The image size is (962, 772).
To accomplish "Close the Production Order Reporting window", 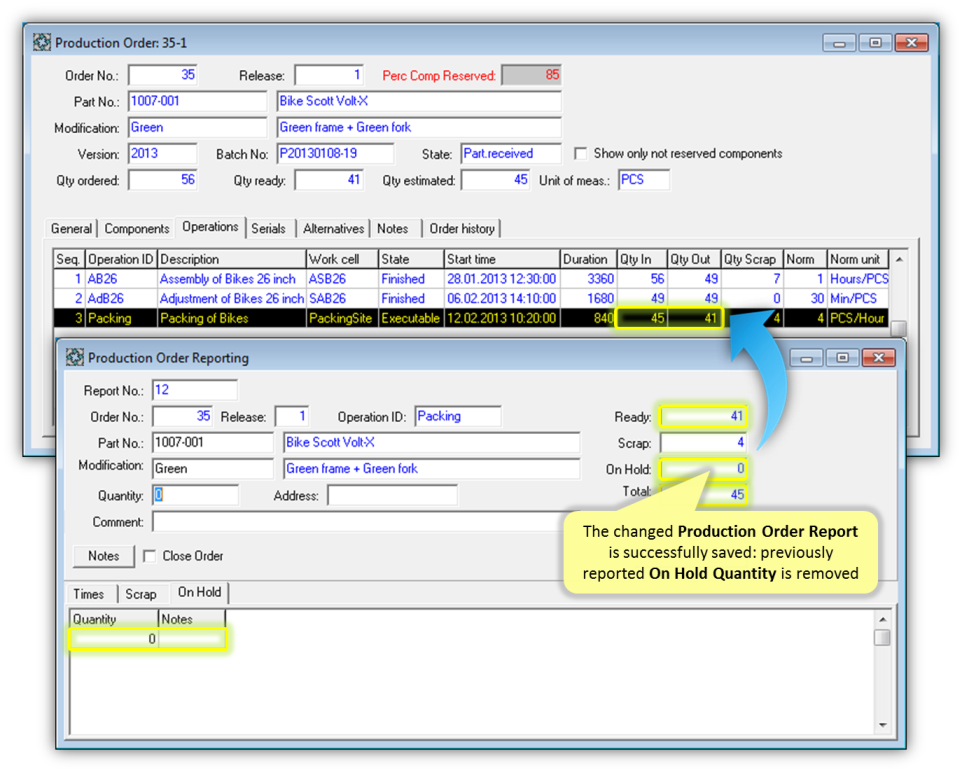I will pyautogui.click(x=878, y=358).
